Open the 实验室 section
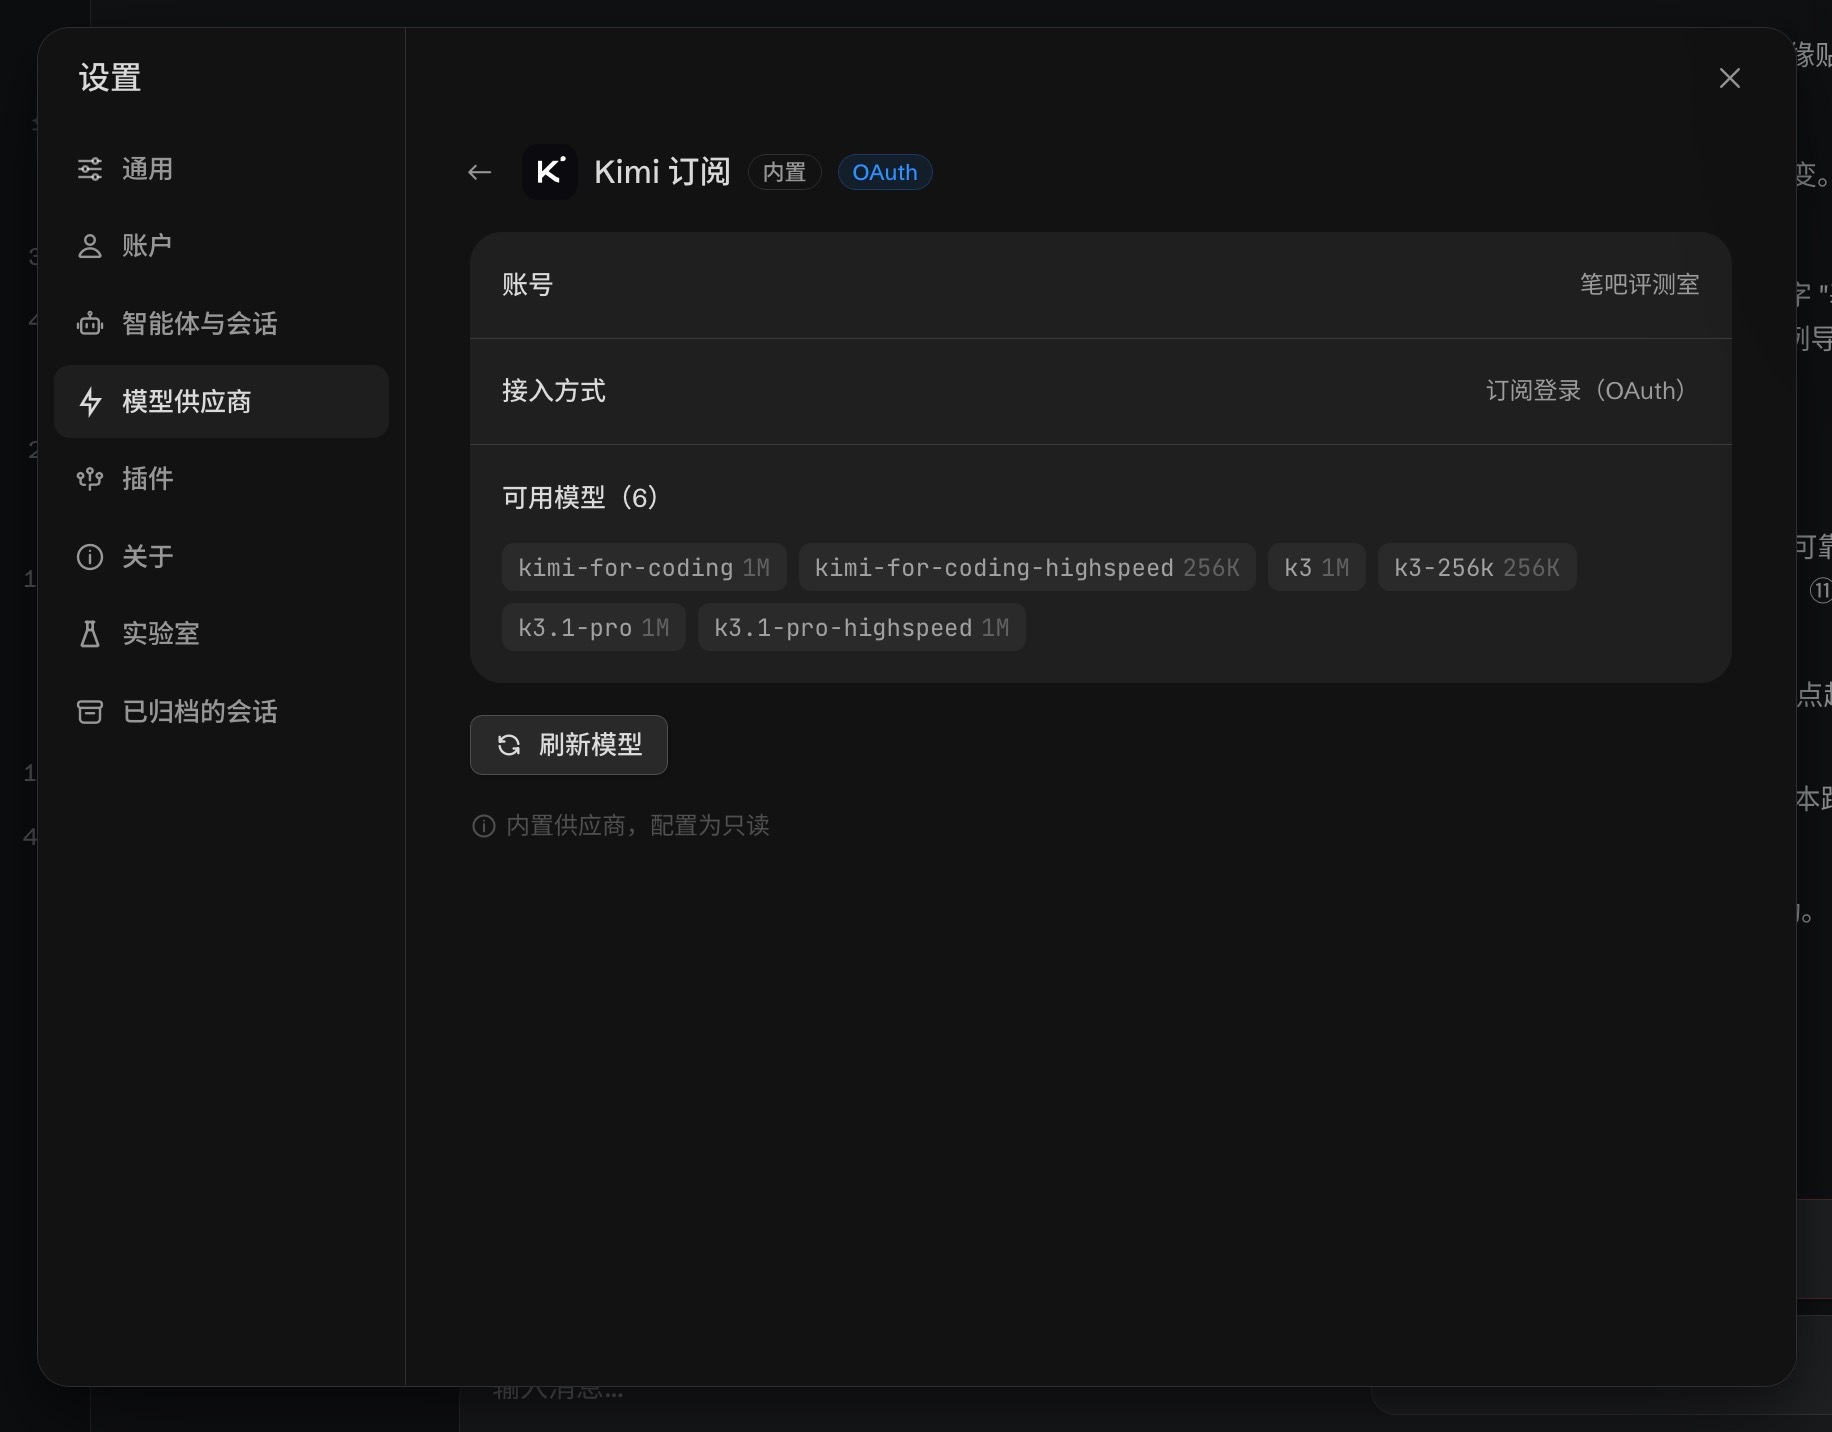This screenshot has height=1432, width=1832. tap(221, 634)
